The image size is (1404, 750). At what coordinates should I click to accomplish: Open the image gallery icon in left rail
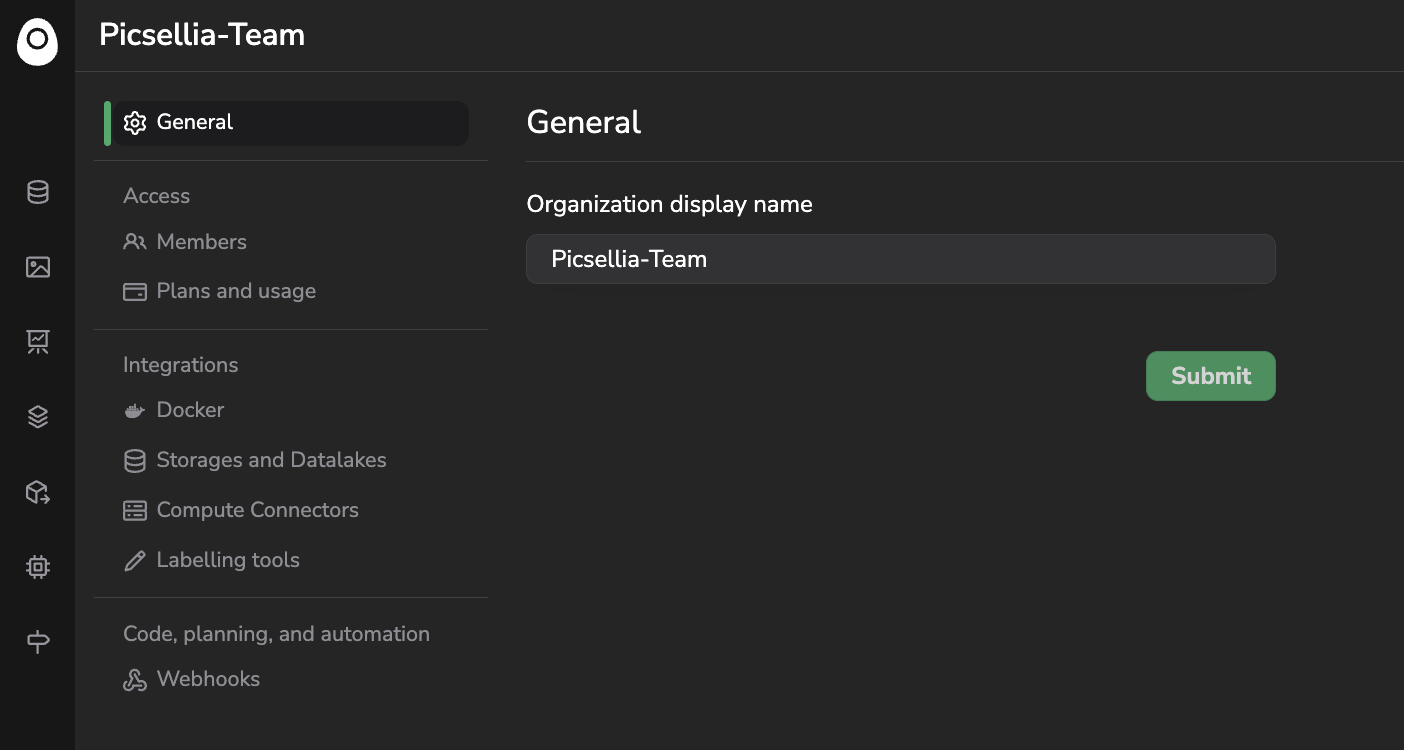coord(38,267)
